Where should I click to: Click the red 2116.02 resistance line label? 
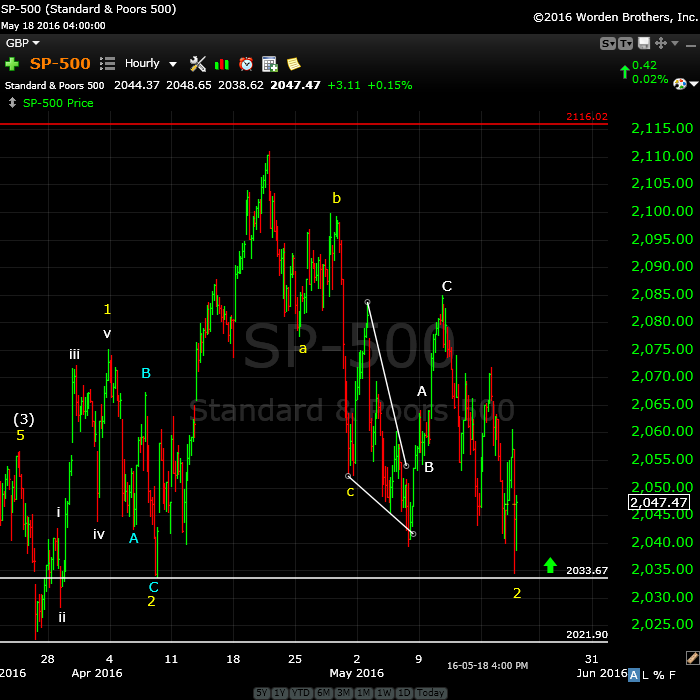pos(587,117)
